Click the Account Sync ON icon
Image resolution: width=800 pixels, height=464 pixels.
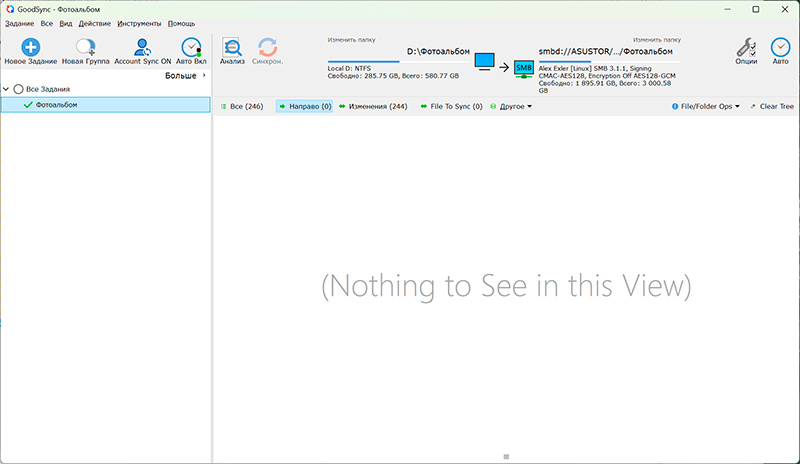(143, 47)
